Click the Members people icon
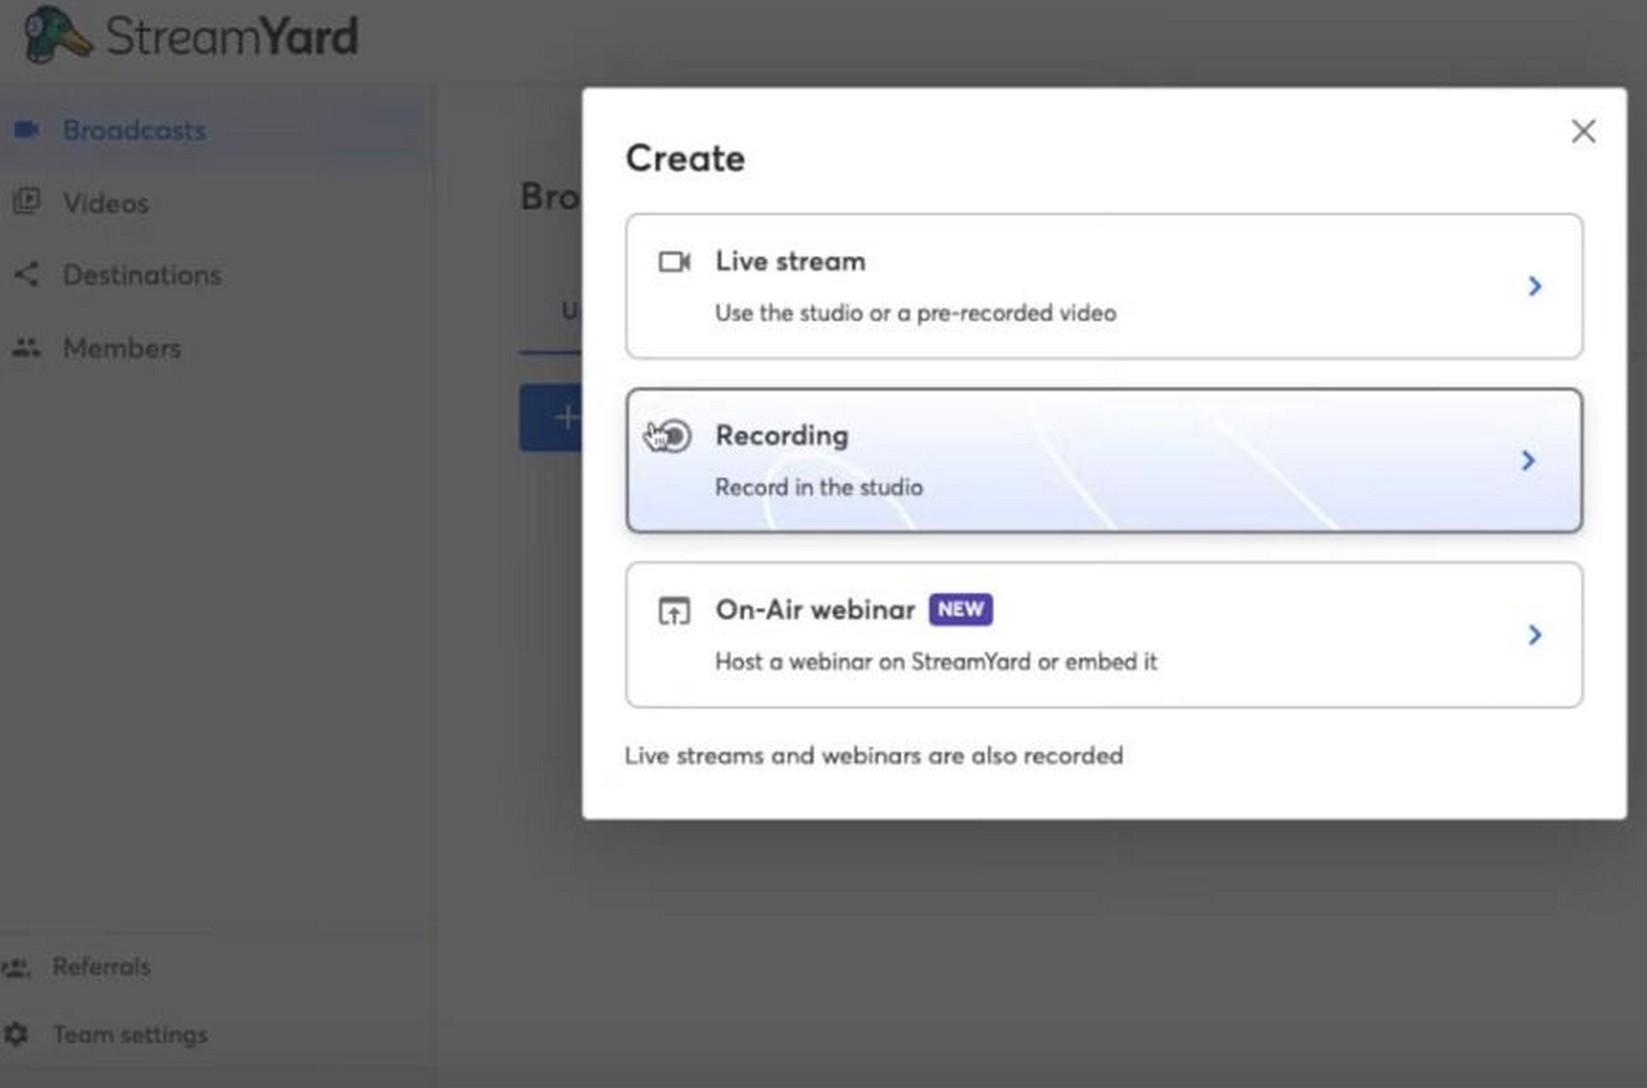The image size is (1647, 1088). pyautogui.click(x=27, y=348)
